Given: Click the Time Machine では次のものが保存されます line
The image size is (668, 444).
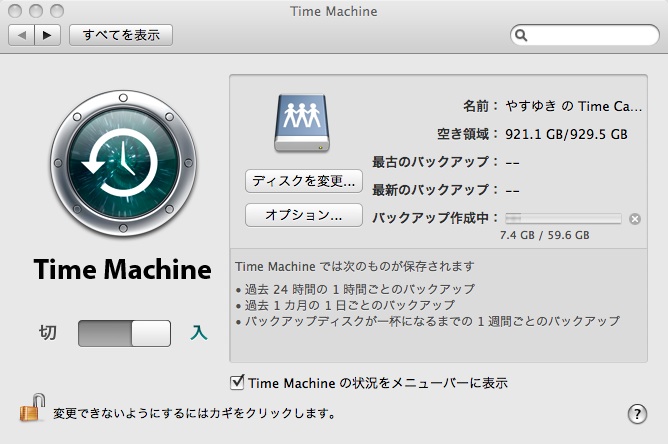Looking at the screenshot, I should pos(354,267).
